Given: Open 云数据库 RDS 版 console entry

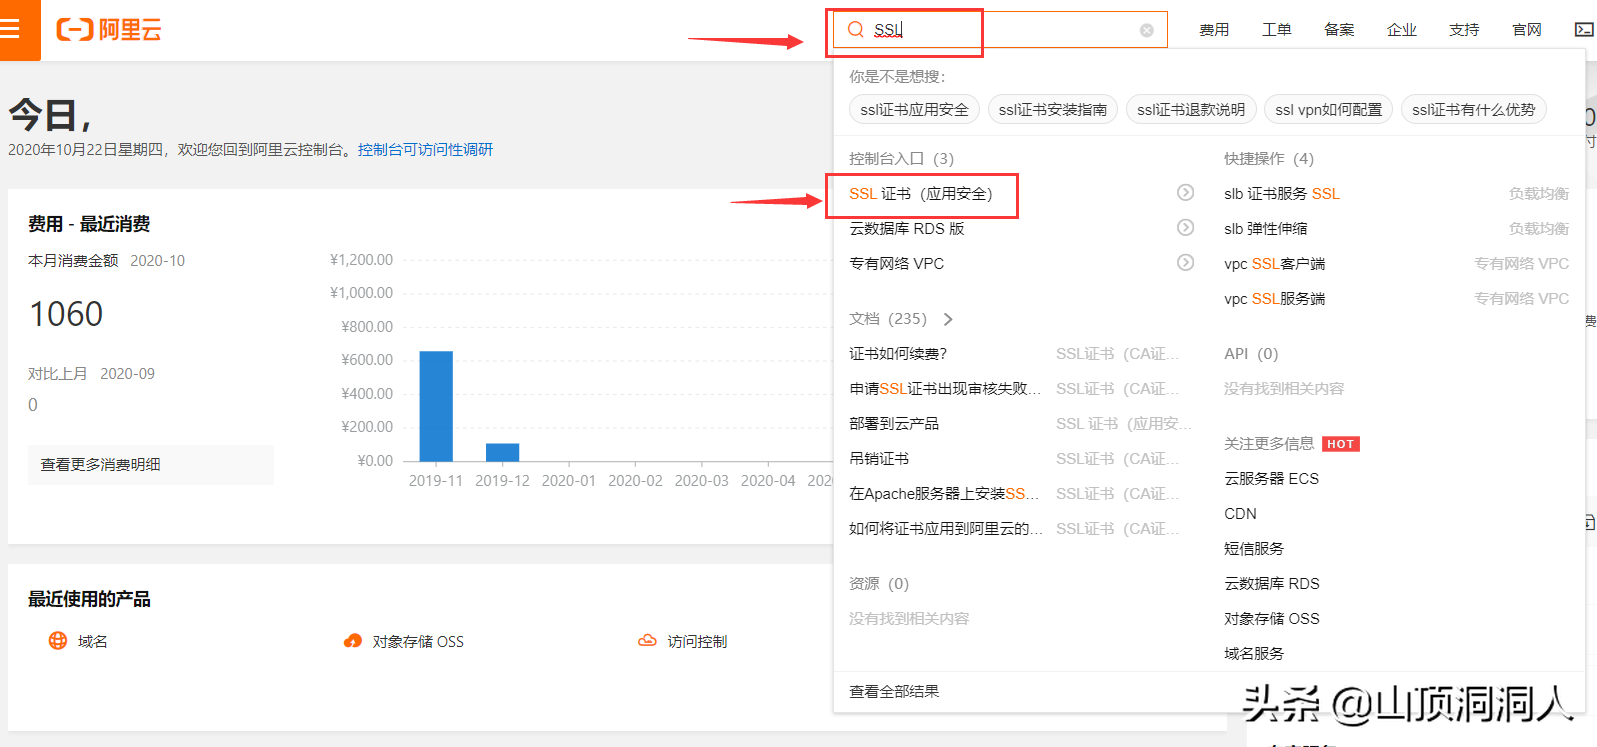Looking at the screenshot, I should [906, 229].
